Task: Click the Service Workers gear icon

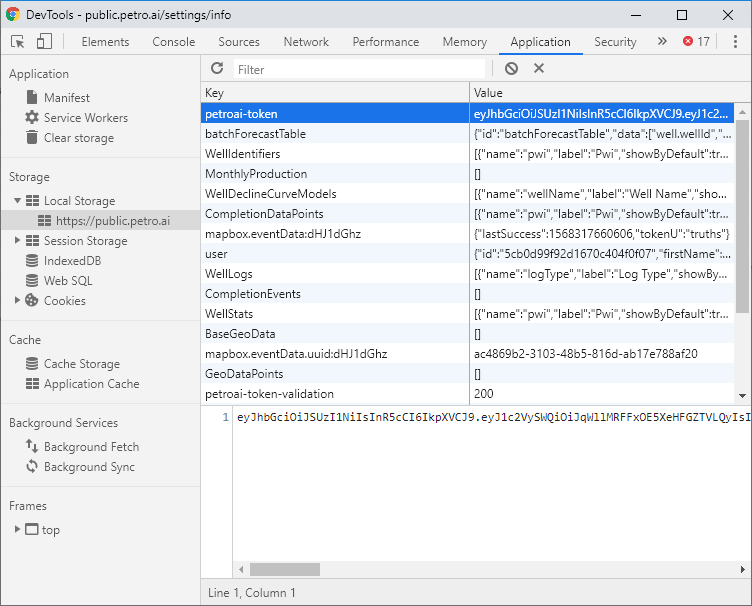Action: pyautogui.click(x=32, y=117)
